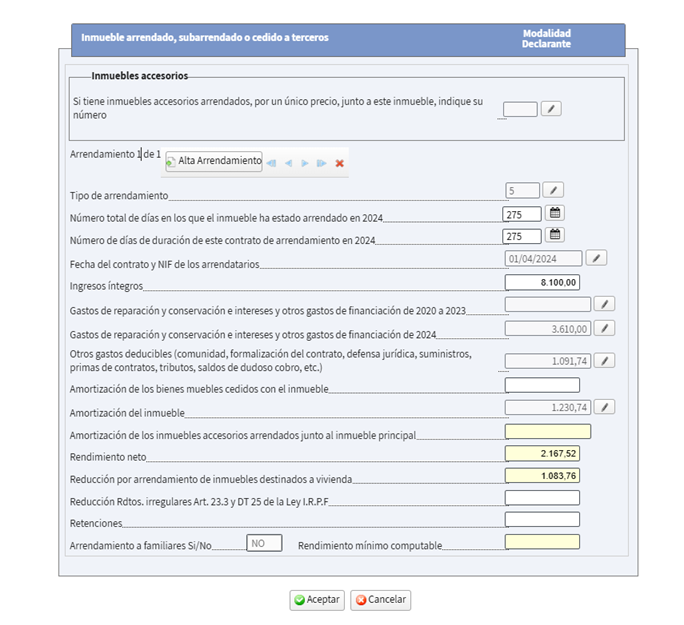This screenshot has width=684, height=625.
Task: Edit gastos de reparación de 2024
Action: click(604, 328)
